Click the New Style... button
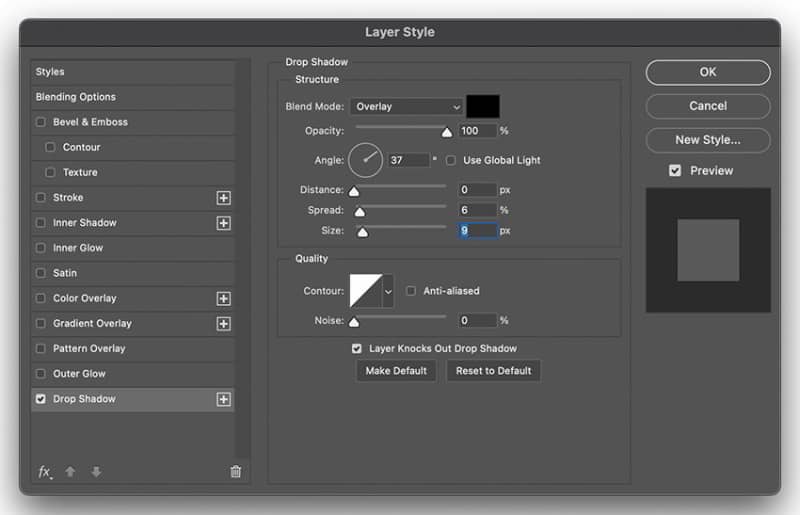The image size is (800, 515). (x=708, y=140)
